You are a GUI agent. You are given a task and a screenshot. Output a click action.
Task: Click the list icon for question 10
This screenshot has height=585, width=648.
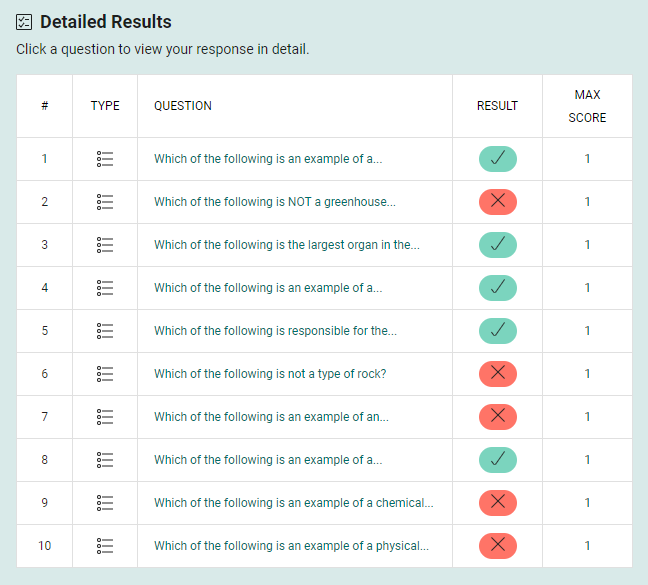tap(105, 546)
